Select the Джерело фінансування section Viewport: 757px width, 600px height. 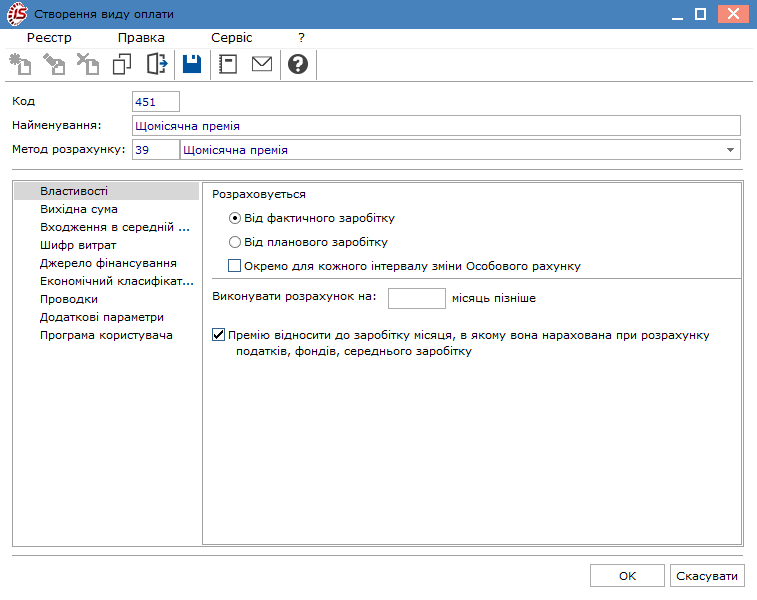[x=106, y=263]
